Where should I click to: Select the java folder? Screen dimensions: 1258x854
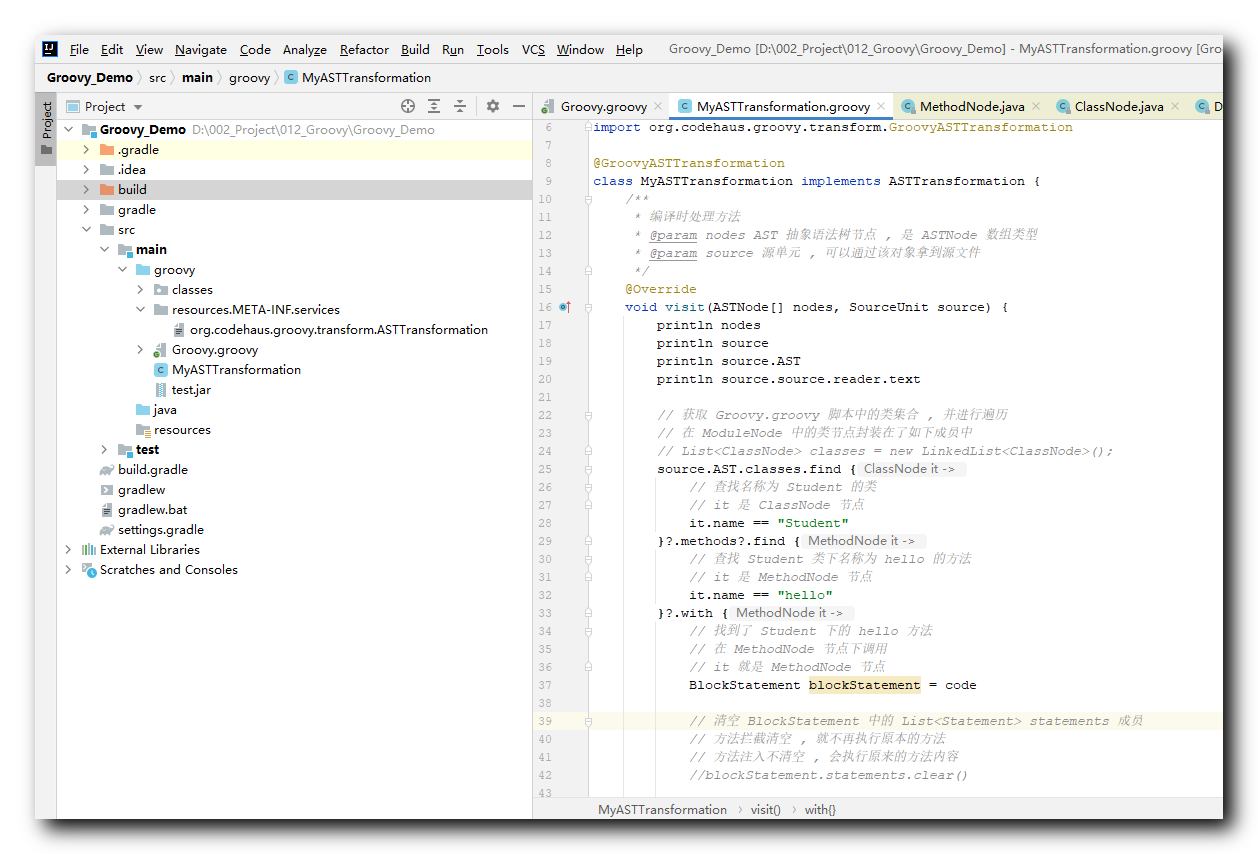click(165, 409)
